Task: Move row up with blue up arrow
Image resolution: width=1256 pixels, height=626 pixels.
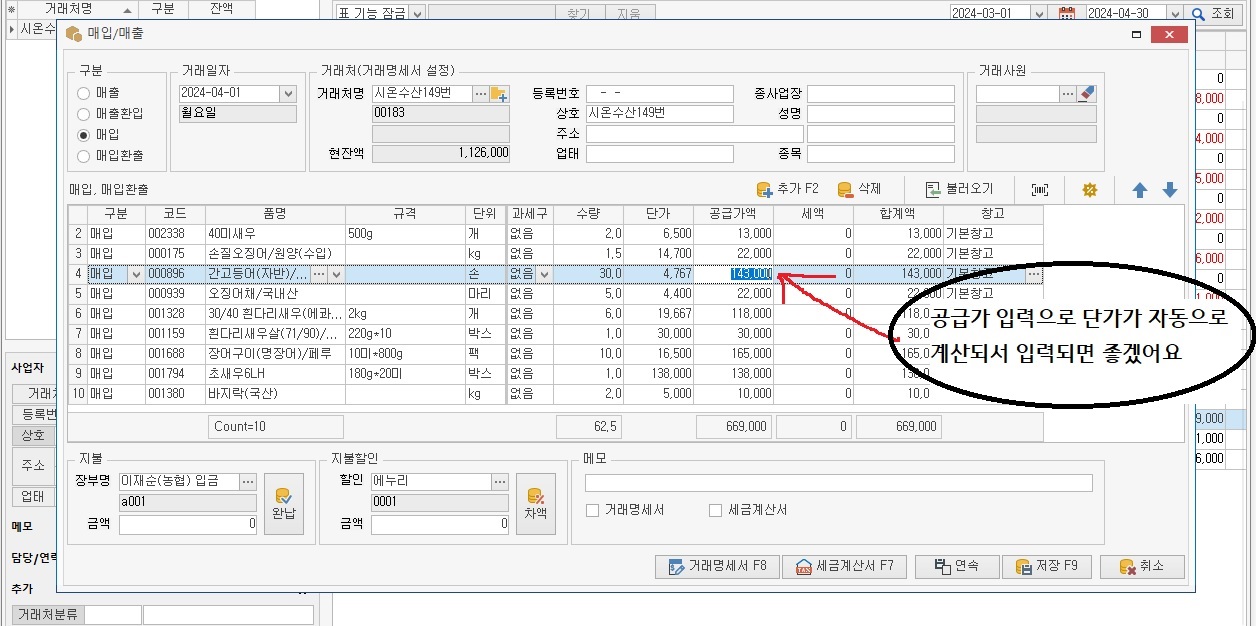Action: click(x=1139, y=190)
